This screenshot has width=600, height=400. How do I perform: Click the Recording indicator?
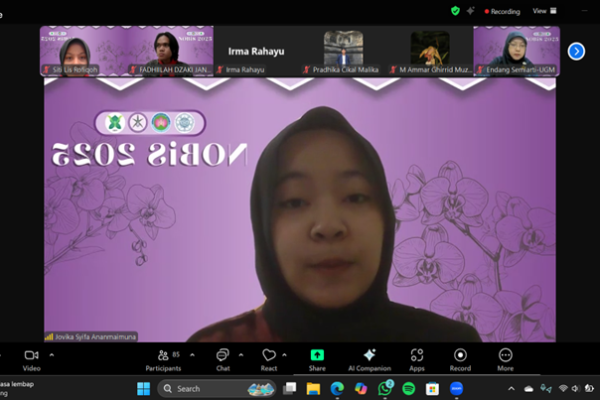point(502,11)
